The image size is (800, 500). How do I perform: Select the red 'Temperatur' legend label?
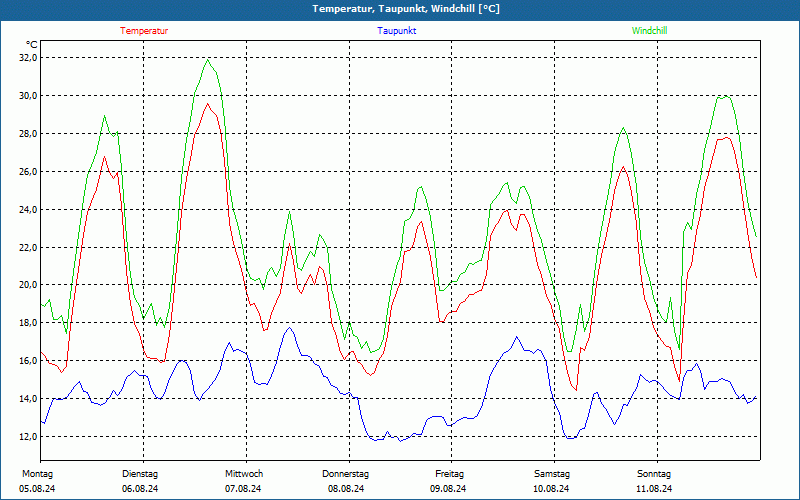(x=144, y=31)
